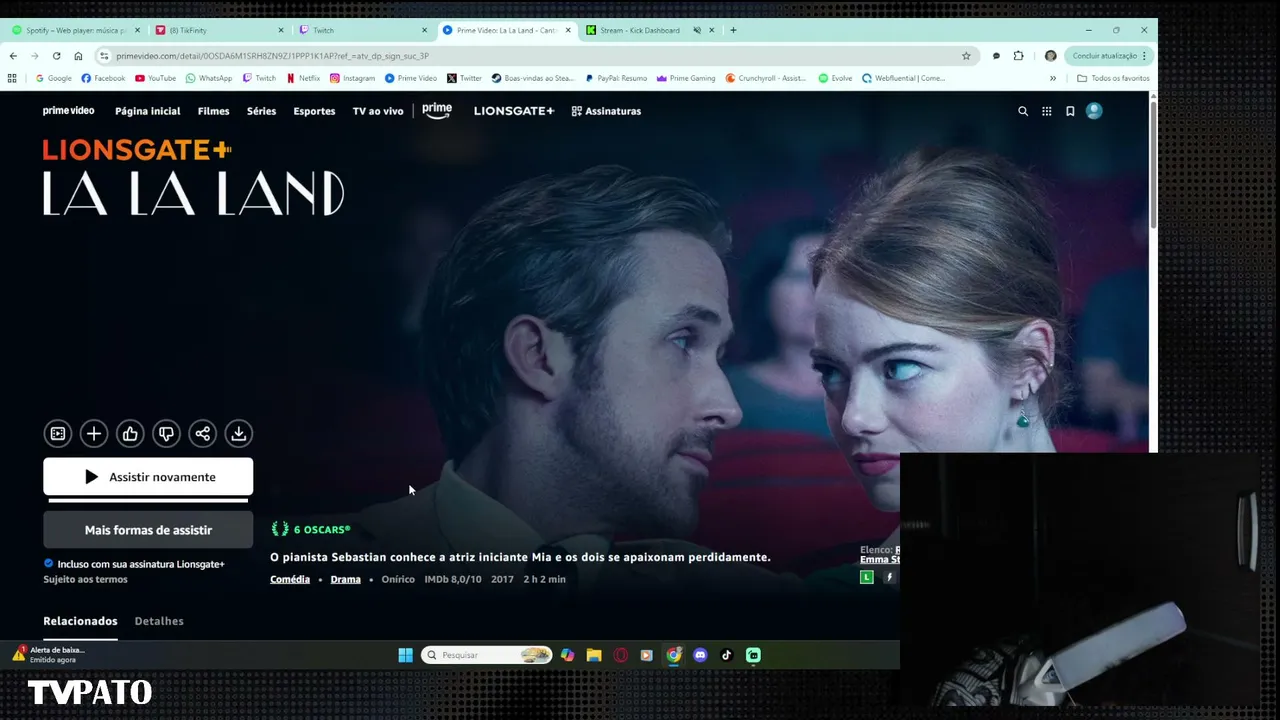Image resolution: width=1280 pixels, height=720 pixels.
Task: Expand Mais formas de assistir options
Action: 148,530
